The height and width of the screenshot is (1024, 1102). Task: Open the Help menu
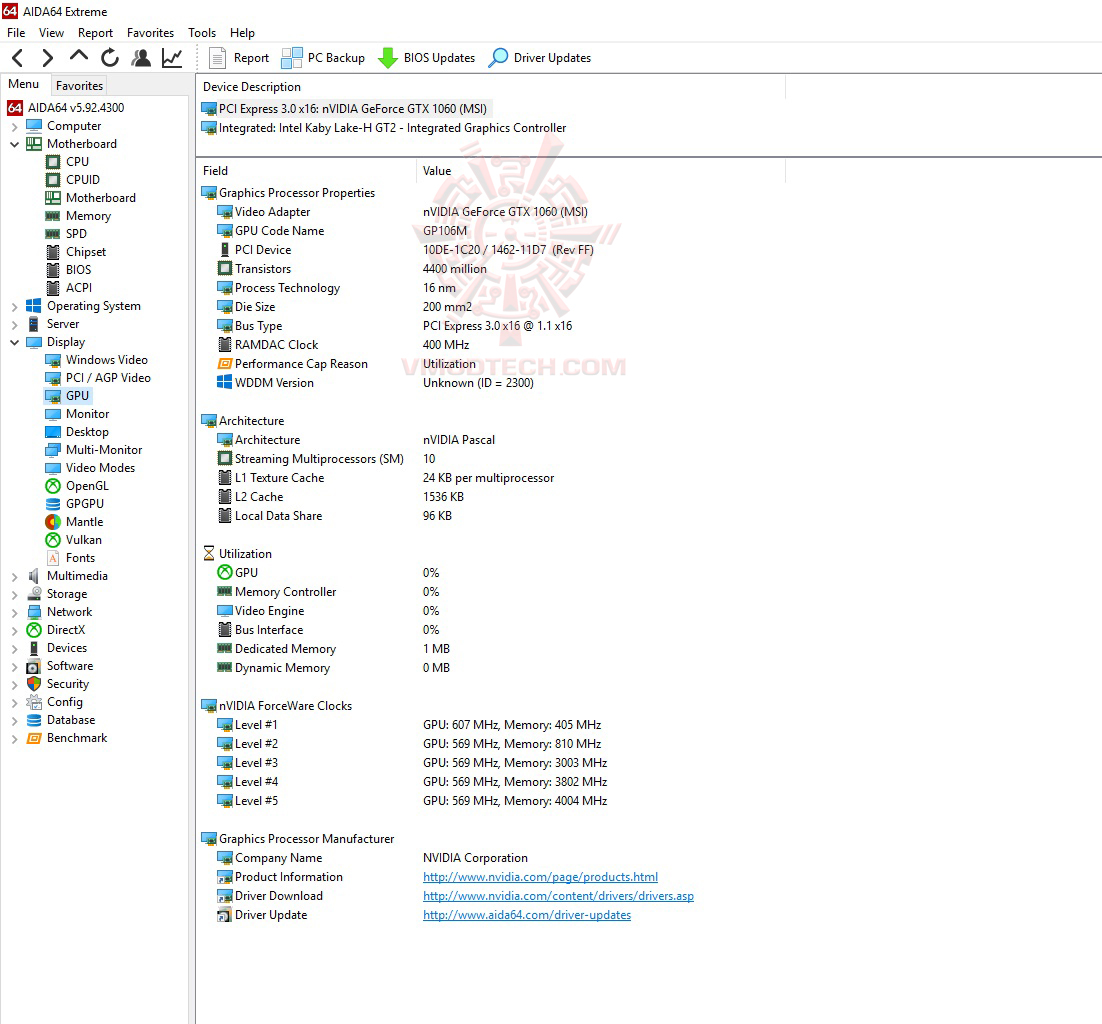tap(242, 33)
